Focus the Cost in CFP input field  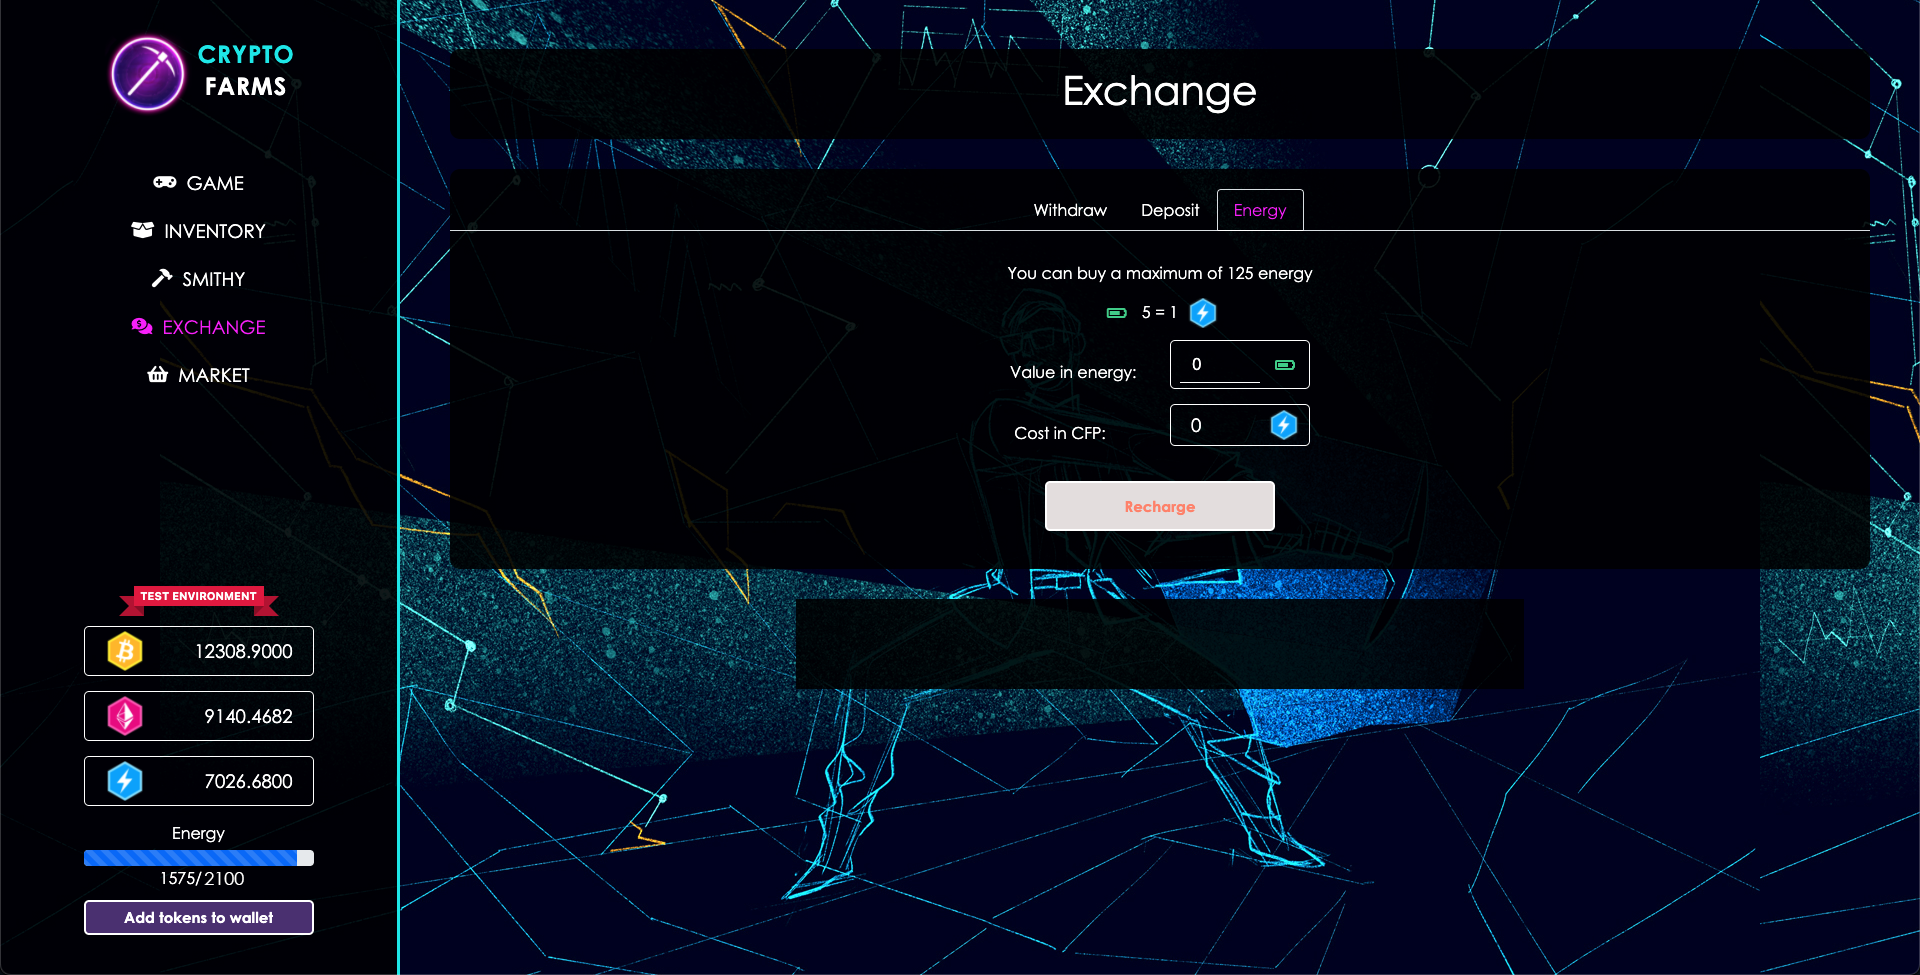click(x=1240, y=425)
